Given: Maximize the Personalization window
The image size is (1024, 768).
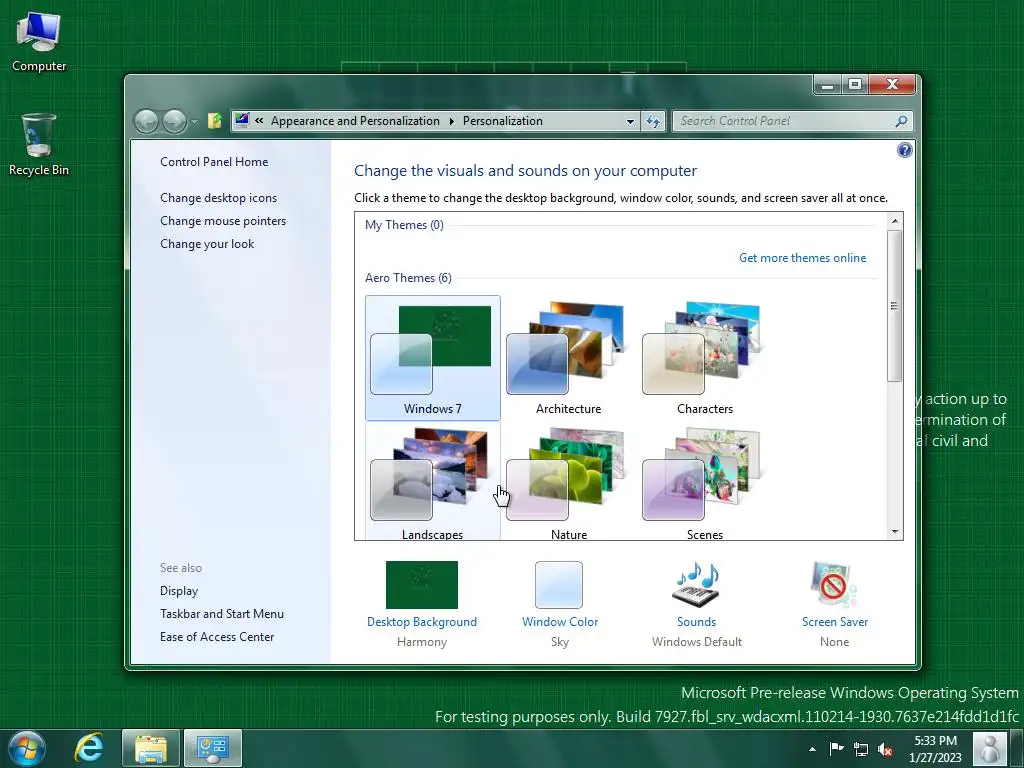Looking at the screenshot, I should click(855, 85).
